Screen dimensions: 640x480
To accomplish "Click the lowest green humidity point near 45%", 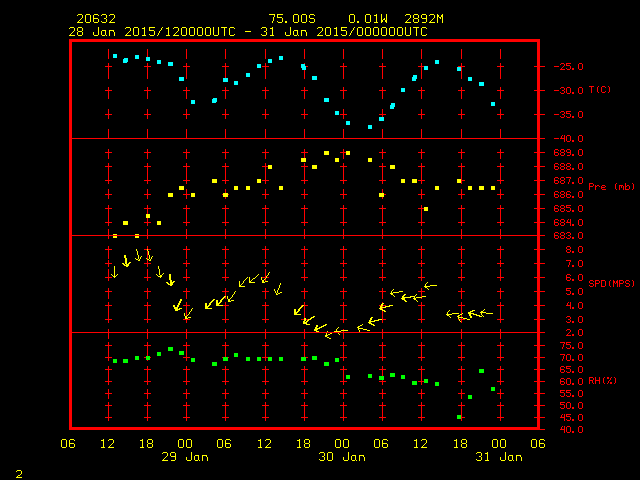I will [459, 417].
